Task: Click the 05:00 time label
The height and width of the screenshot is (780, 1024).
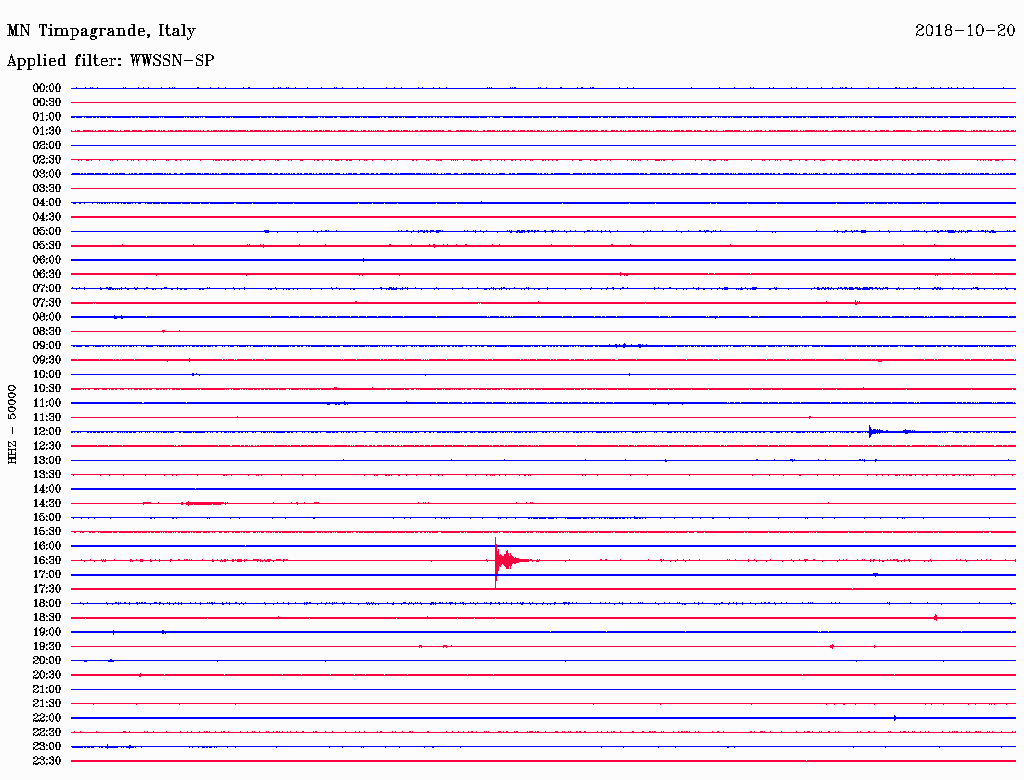Action: pyautogui.click(x=47, y=231)
